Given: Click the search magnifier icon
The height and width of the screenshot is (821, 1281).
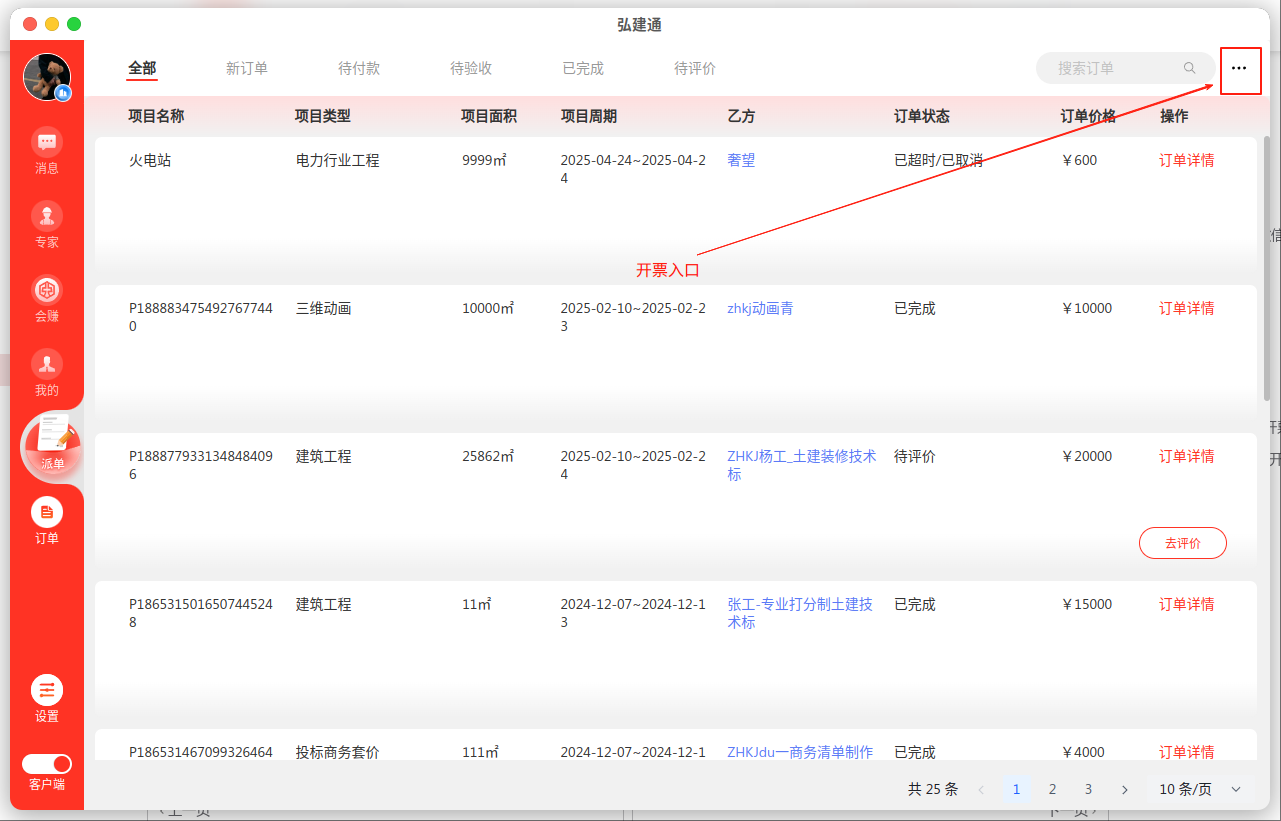Looking at the screenshot, I should [x=1190, y=68].
